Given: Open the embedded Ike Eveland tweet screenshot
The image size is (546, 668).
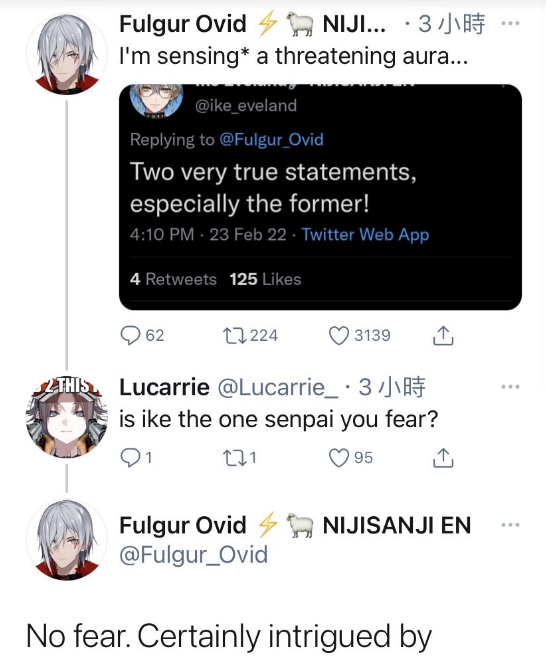Looking at the screenshot, I should click(x=320, y=197).
